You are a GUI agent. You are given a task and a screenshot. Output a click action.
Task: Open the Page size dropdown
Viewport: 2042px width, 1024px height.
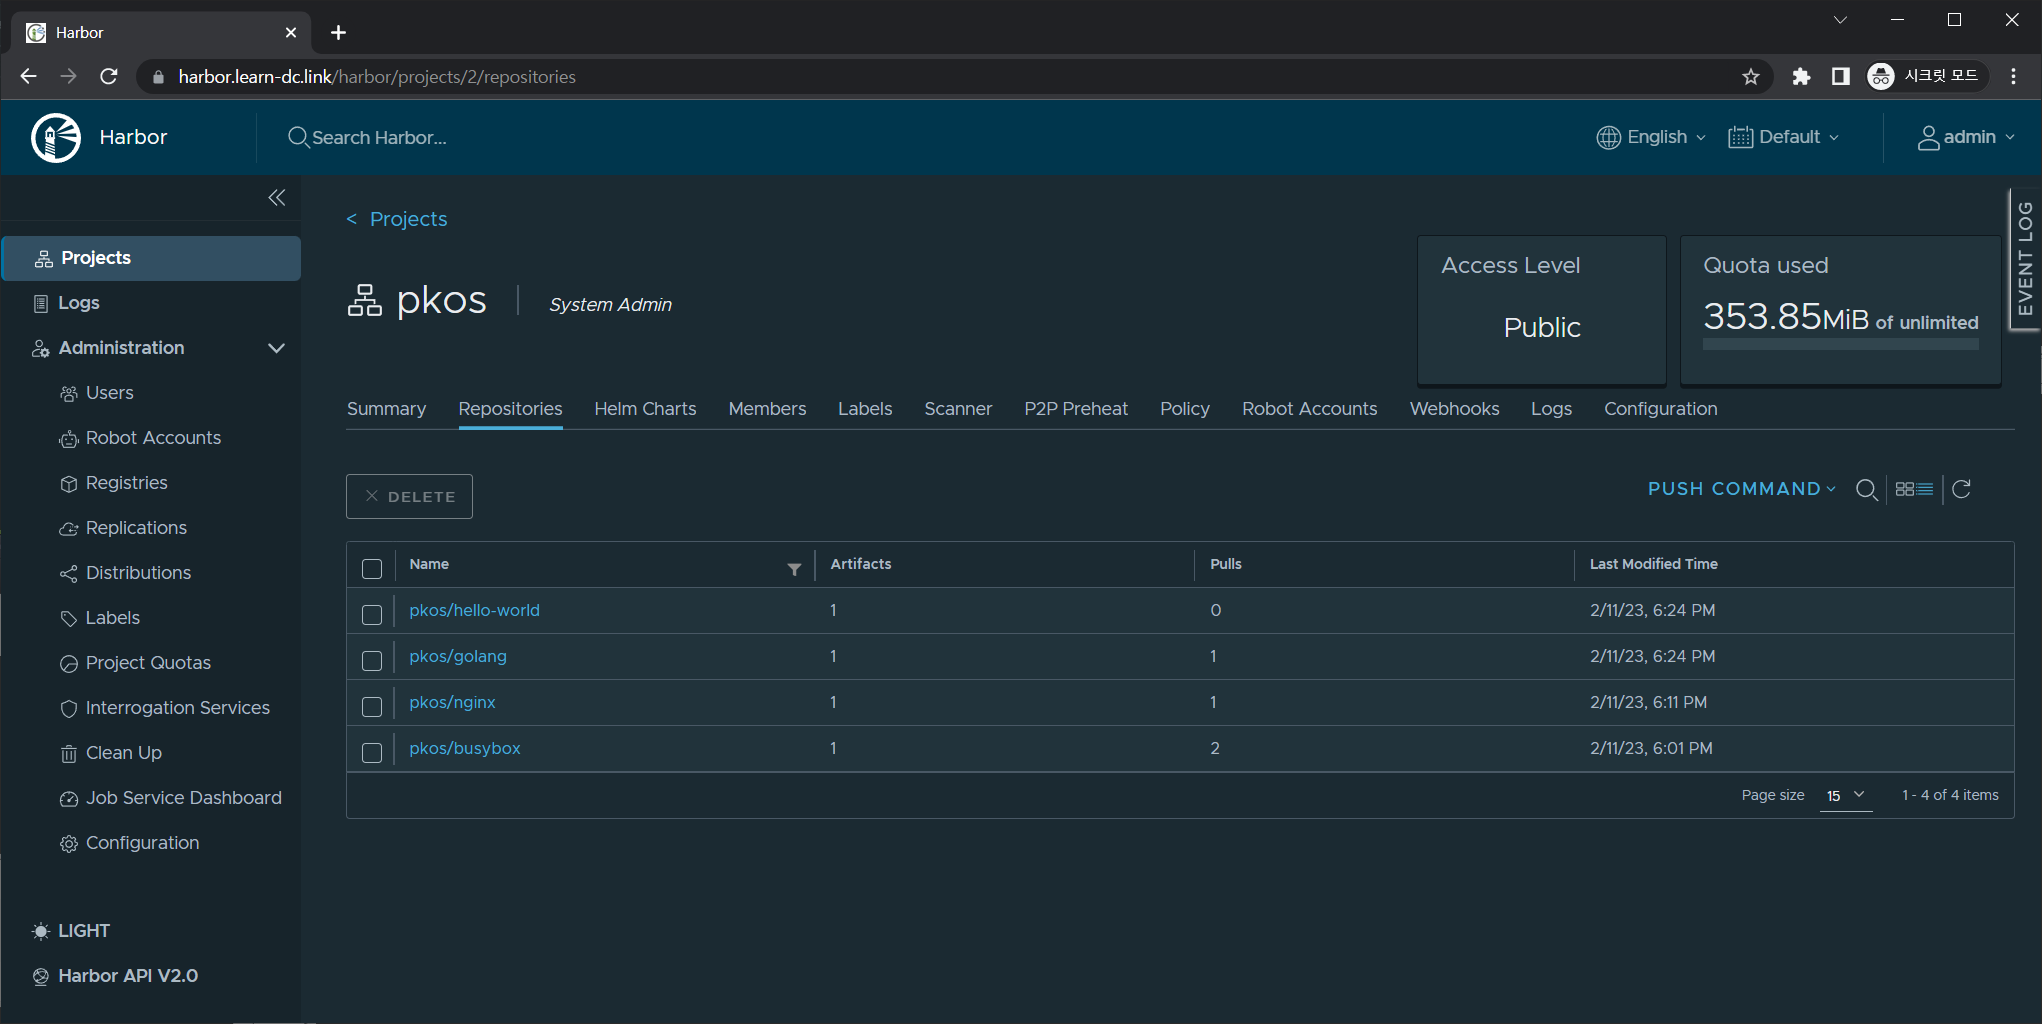1845,796
